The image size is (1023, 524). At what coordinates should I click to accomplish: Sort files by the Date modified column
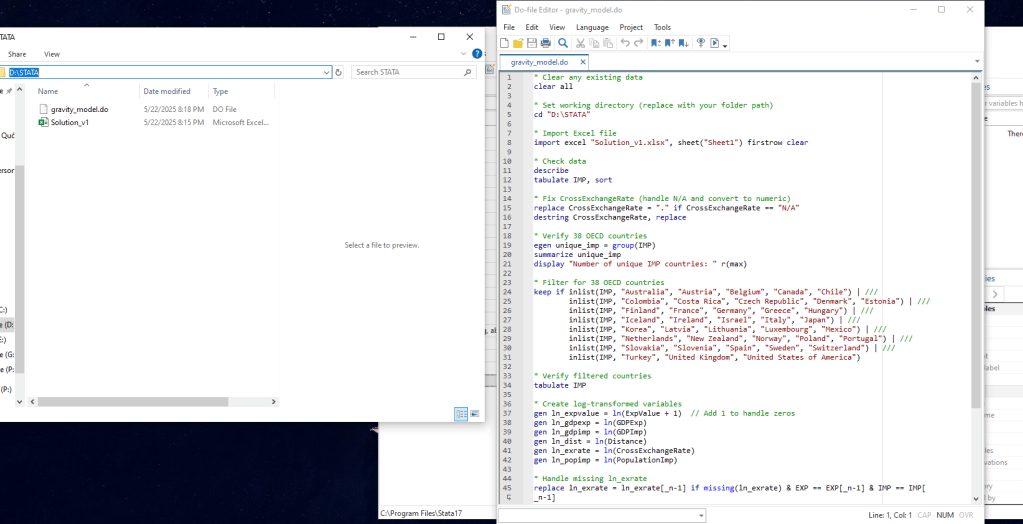coord(166,91)
